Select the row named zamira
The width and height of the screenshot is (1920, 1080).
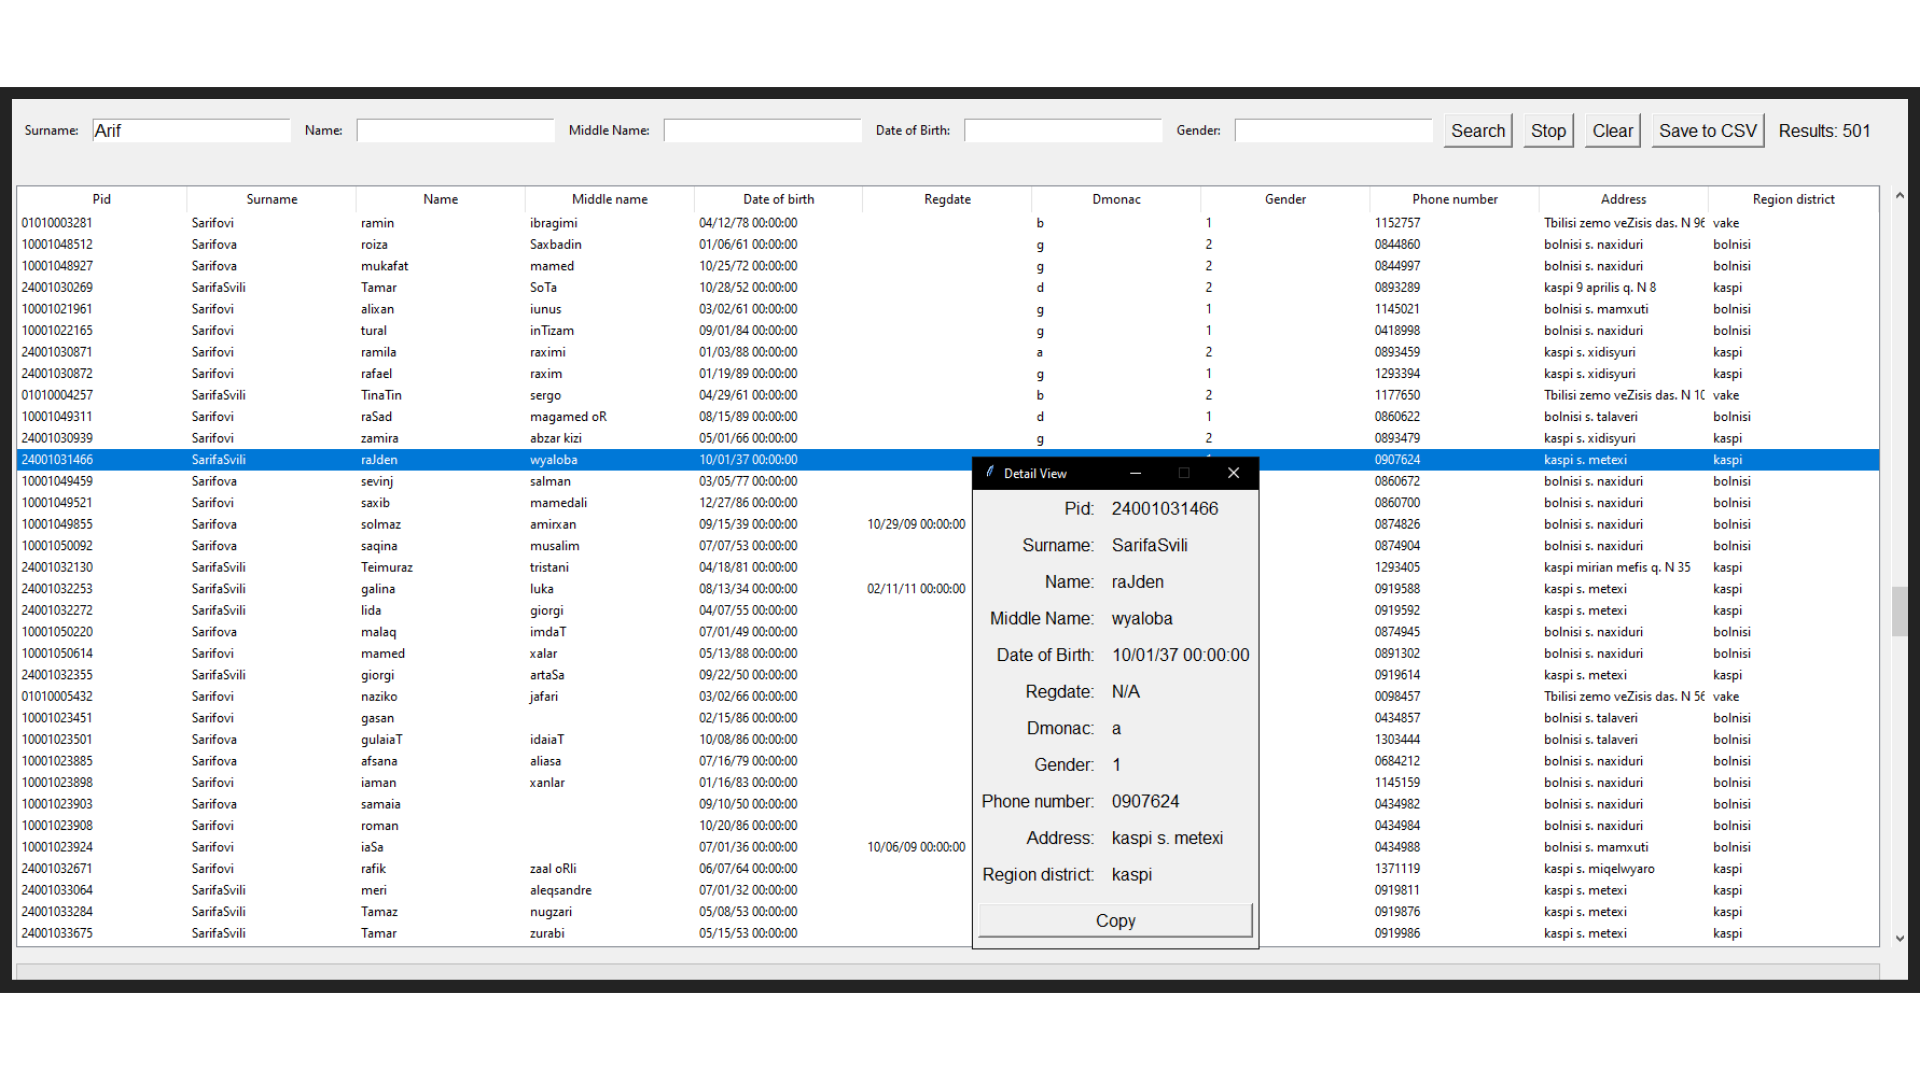coord(948,438)
